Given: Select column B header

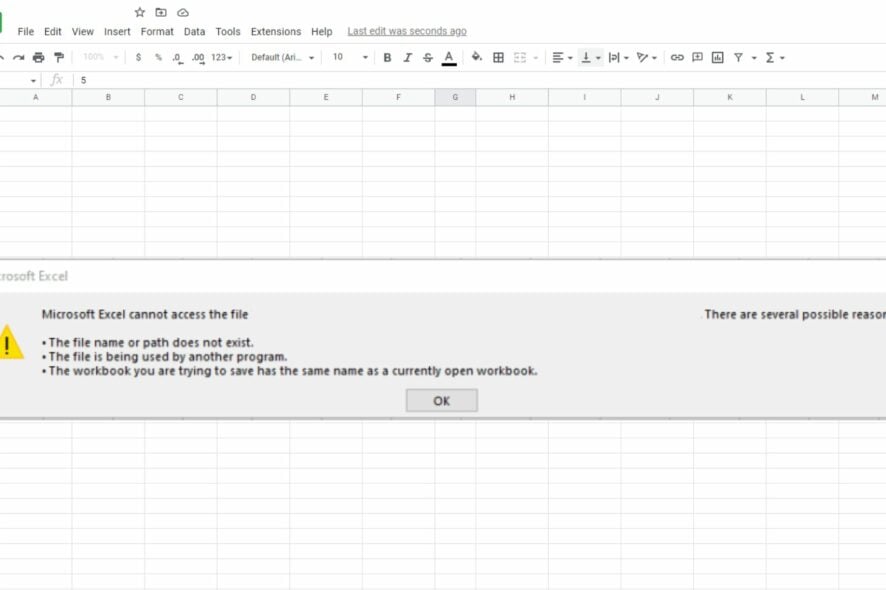Looking at the screenshot, I should [x=108, y=97].
